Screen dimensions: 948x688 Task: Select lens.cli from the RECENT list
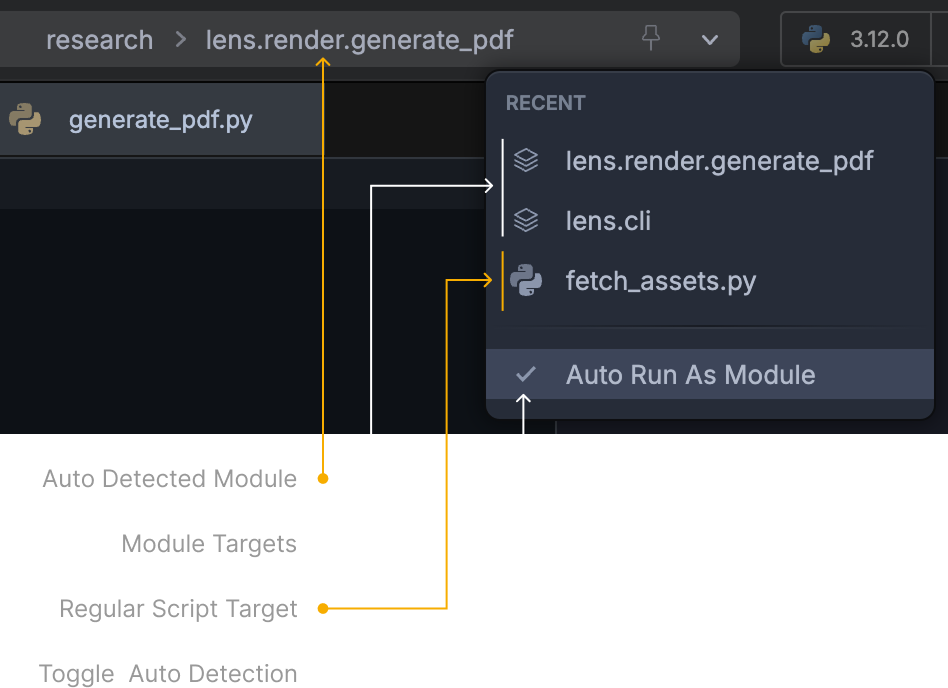(x=608, y=220)
